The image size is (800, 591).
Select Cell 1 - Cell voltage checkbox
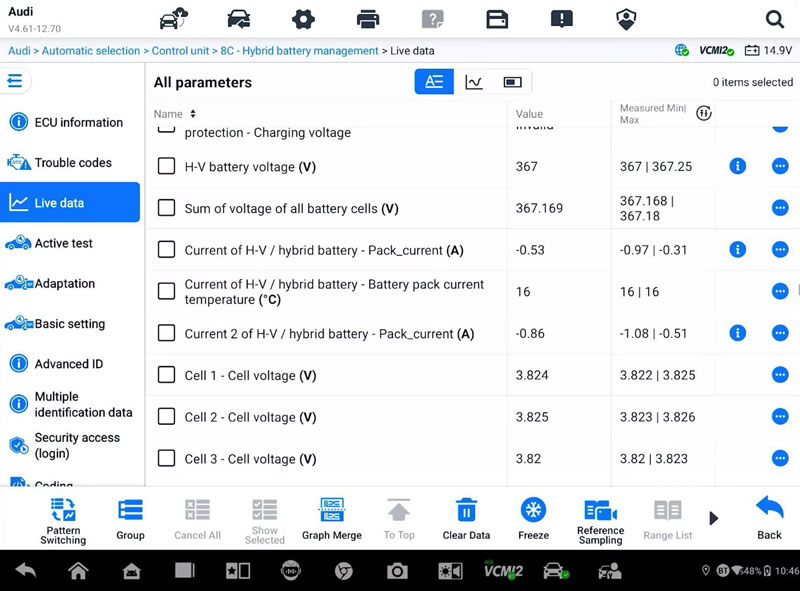[x=166, y=375]
